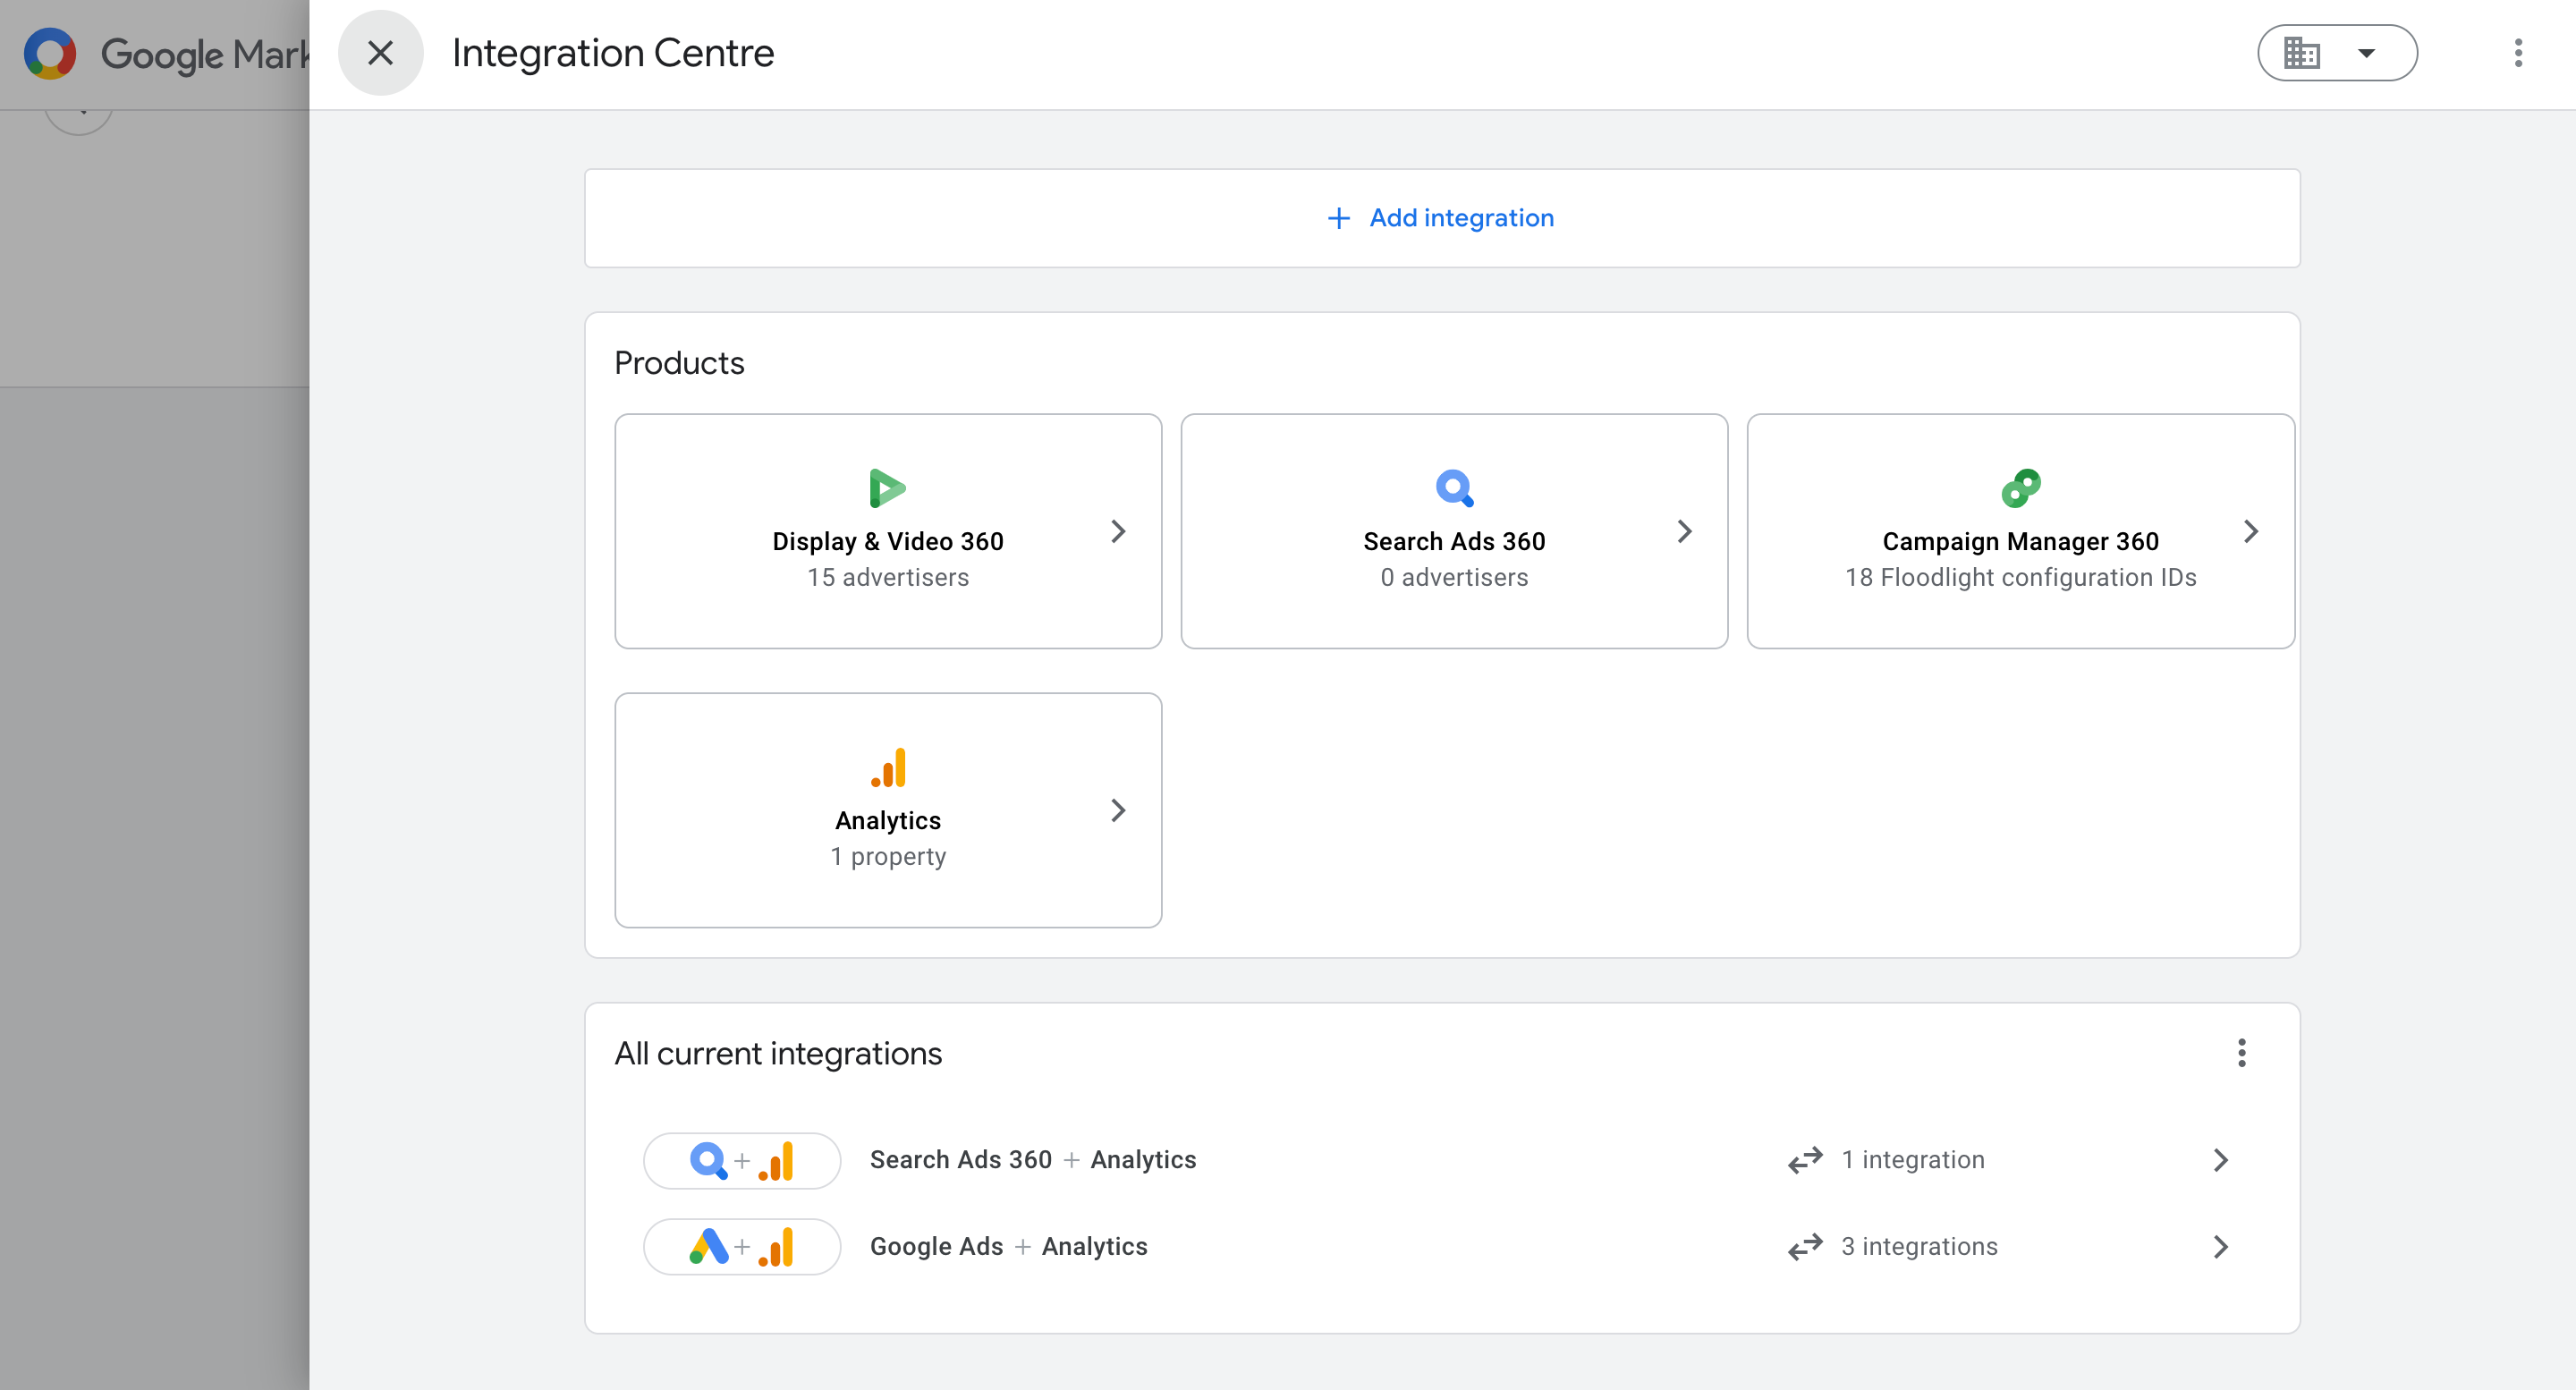This screenshot has width=2576, height=1390.
Task: Close the Integration Centre panel
Action: pos(380,53)
